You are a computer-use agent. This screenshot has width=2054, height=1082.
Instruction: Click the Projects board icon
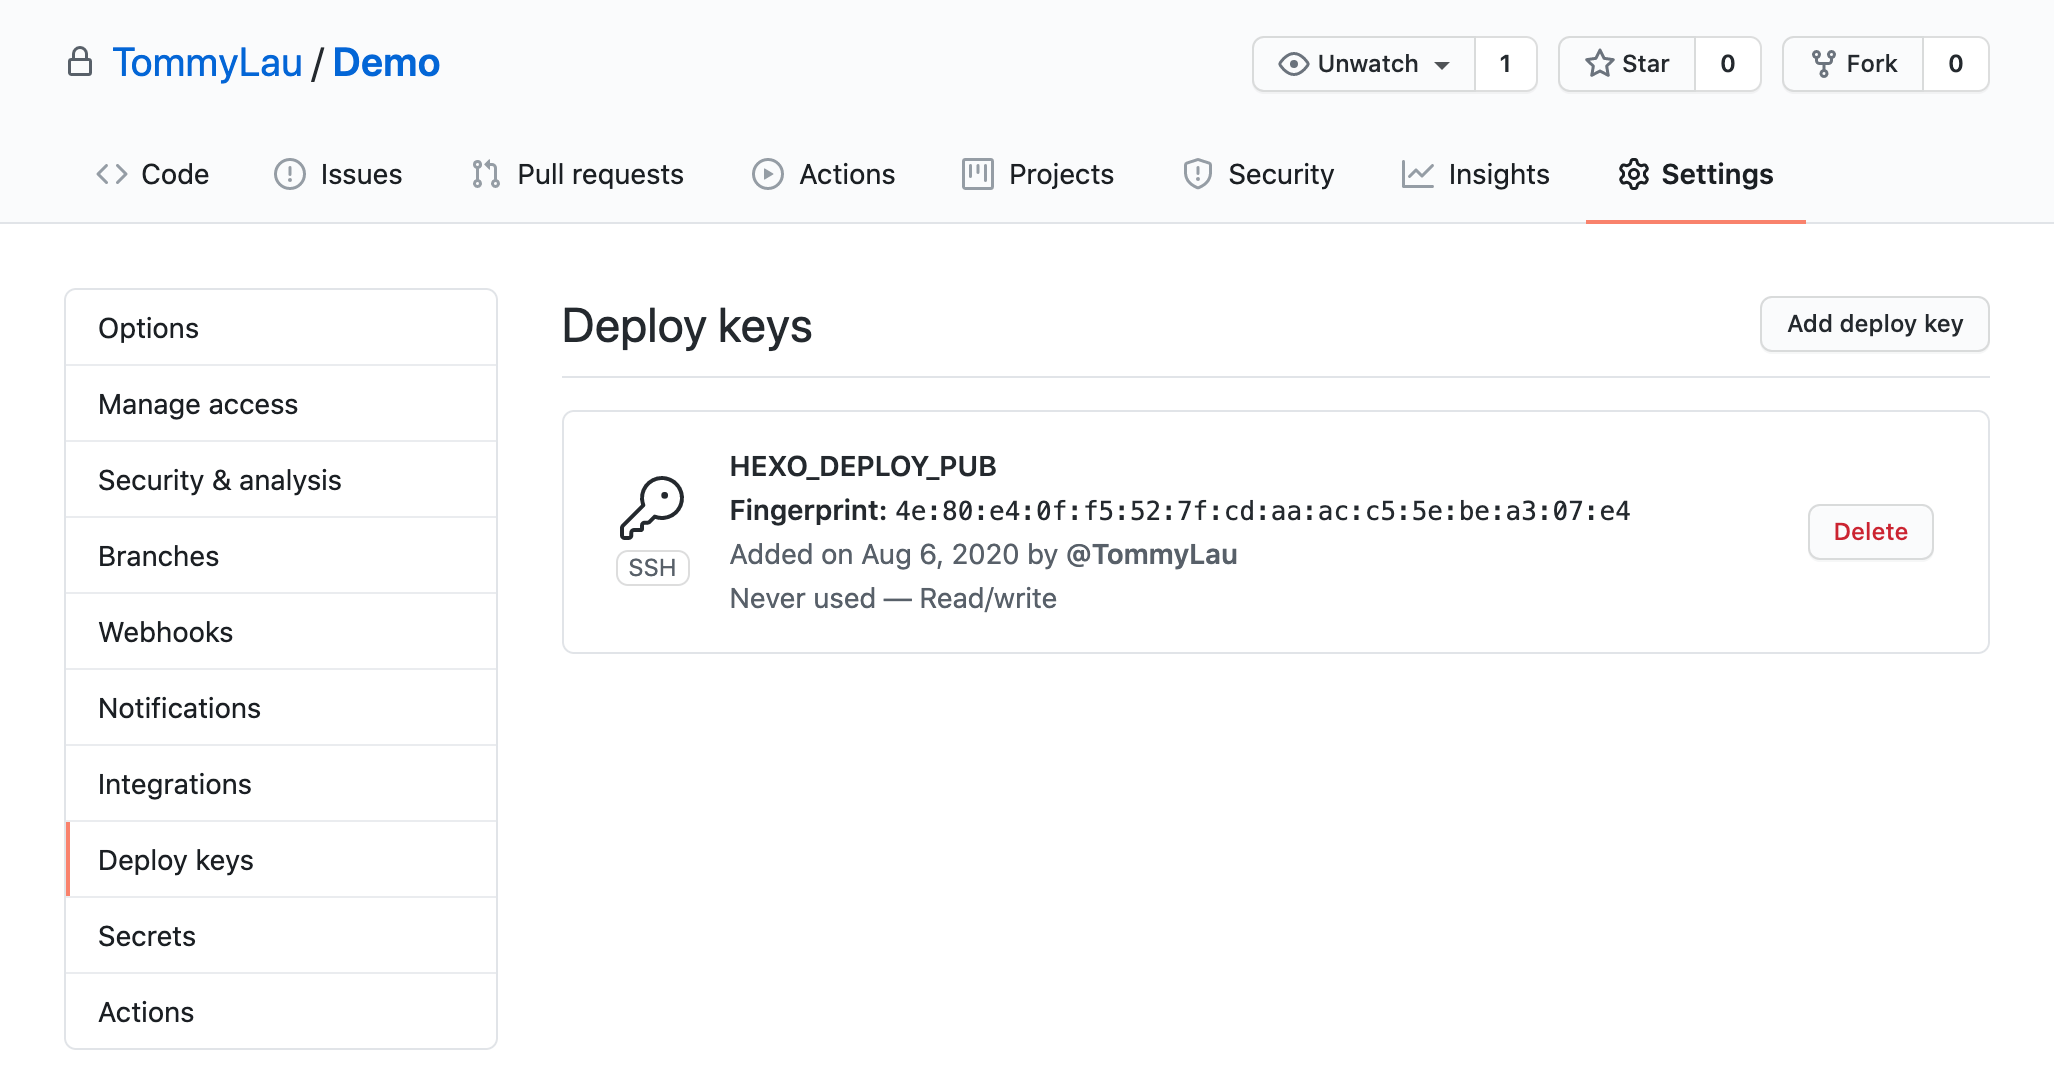[x=977, y=174]
